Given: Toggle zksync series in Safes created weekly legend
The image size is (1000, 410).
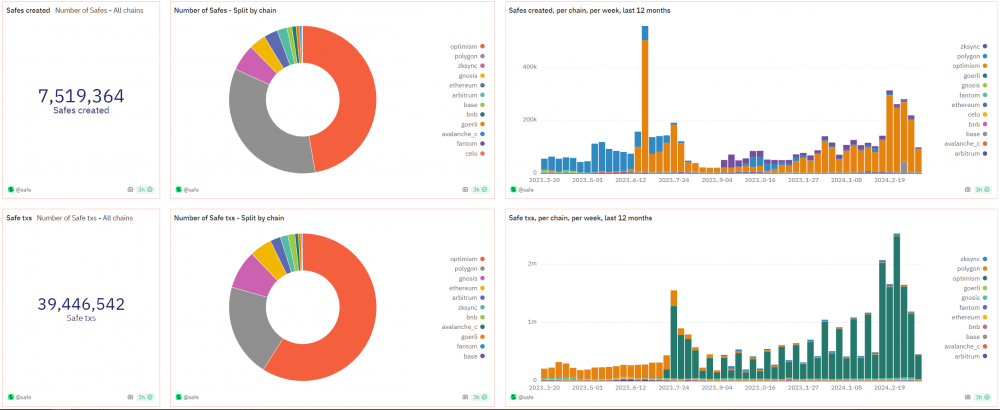Looking at the screenshot, I should coord(973,47).
